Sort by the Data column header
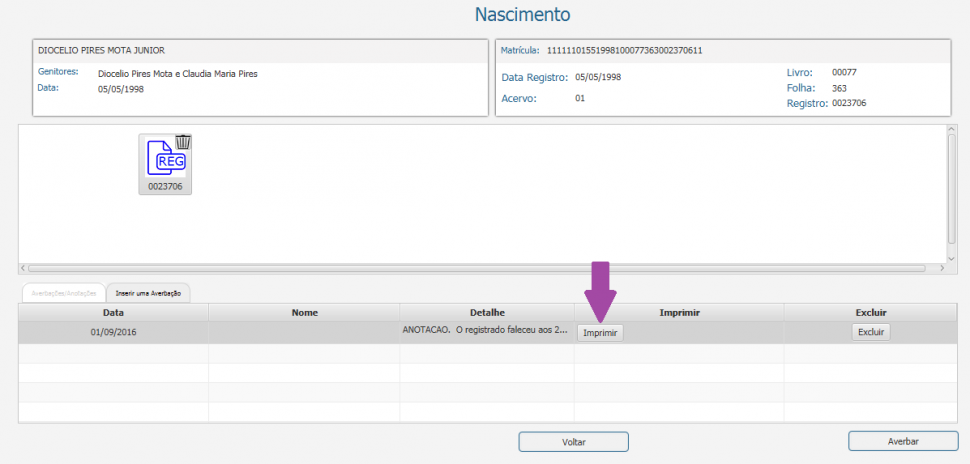970x464 pixels. pos(113,312)
